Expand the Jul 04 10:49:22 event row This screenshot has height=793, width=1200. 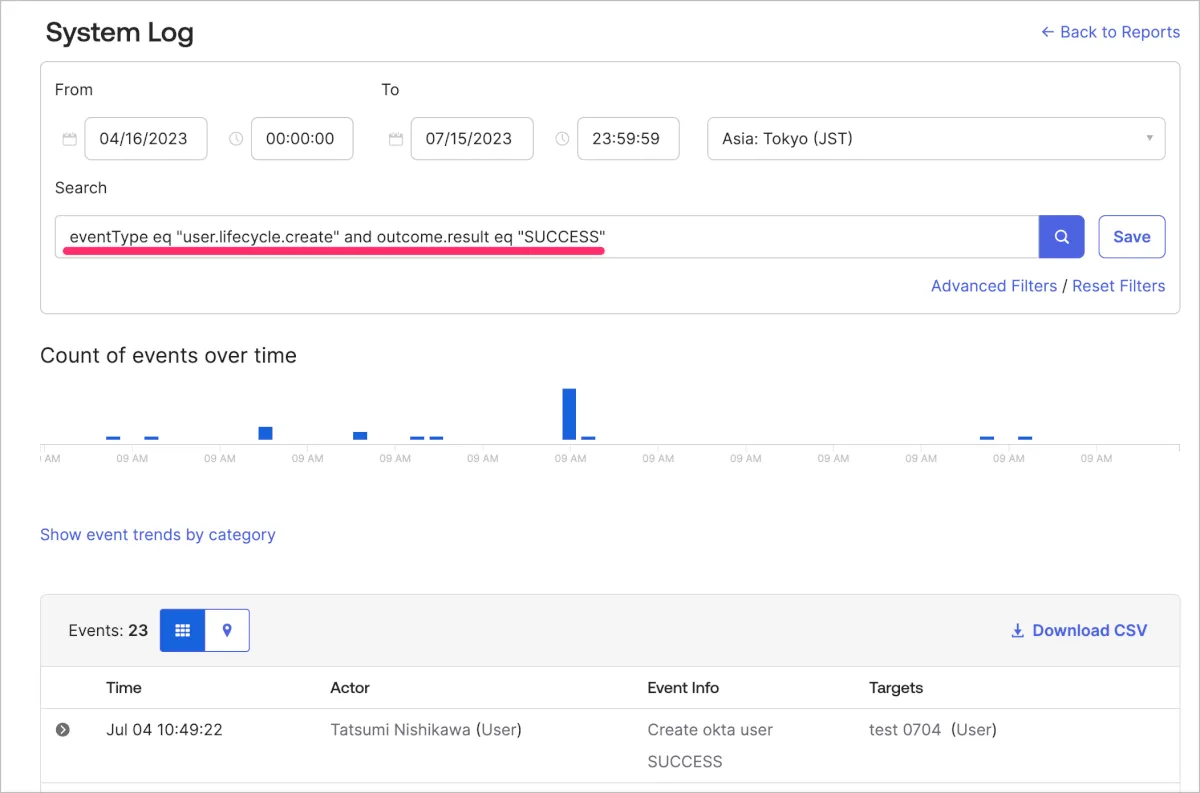coord(63,730)
